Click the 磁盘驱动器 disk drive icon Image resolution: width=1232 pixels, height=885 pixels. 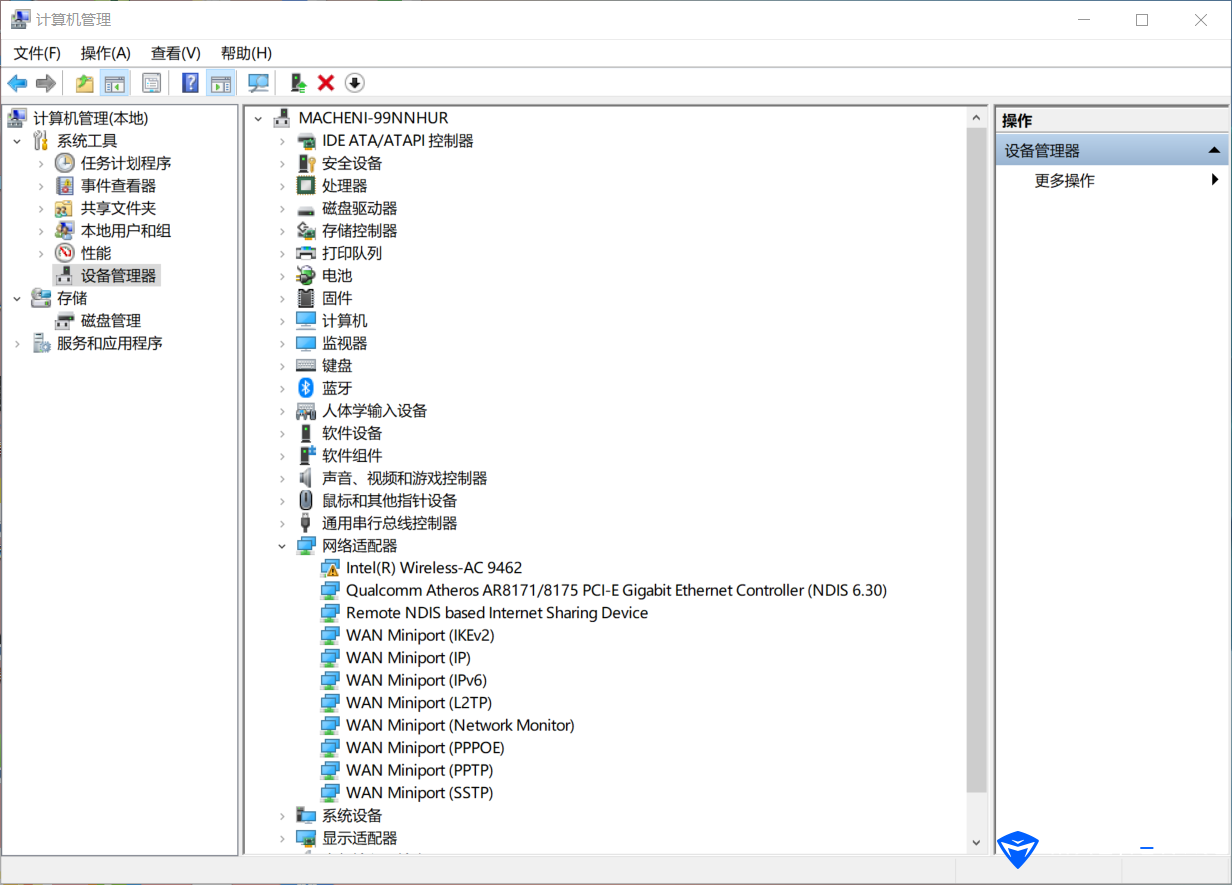pyautogui.click(x=306, y=208)
